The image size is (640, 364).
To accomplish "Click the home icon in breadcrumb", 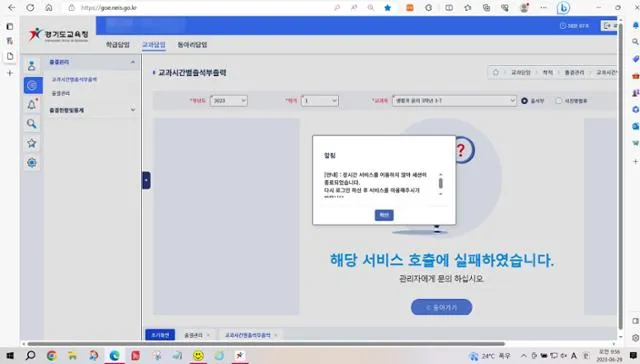I will [496, 72].
